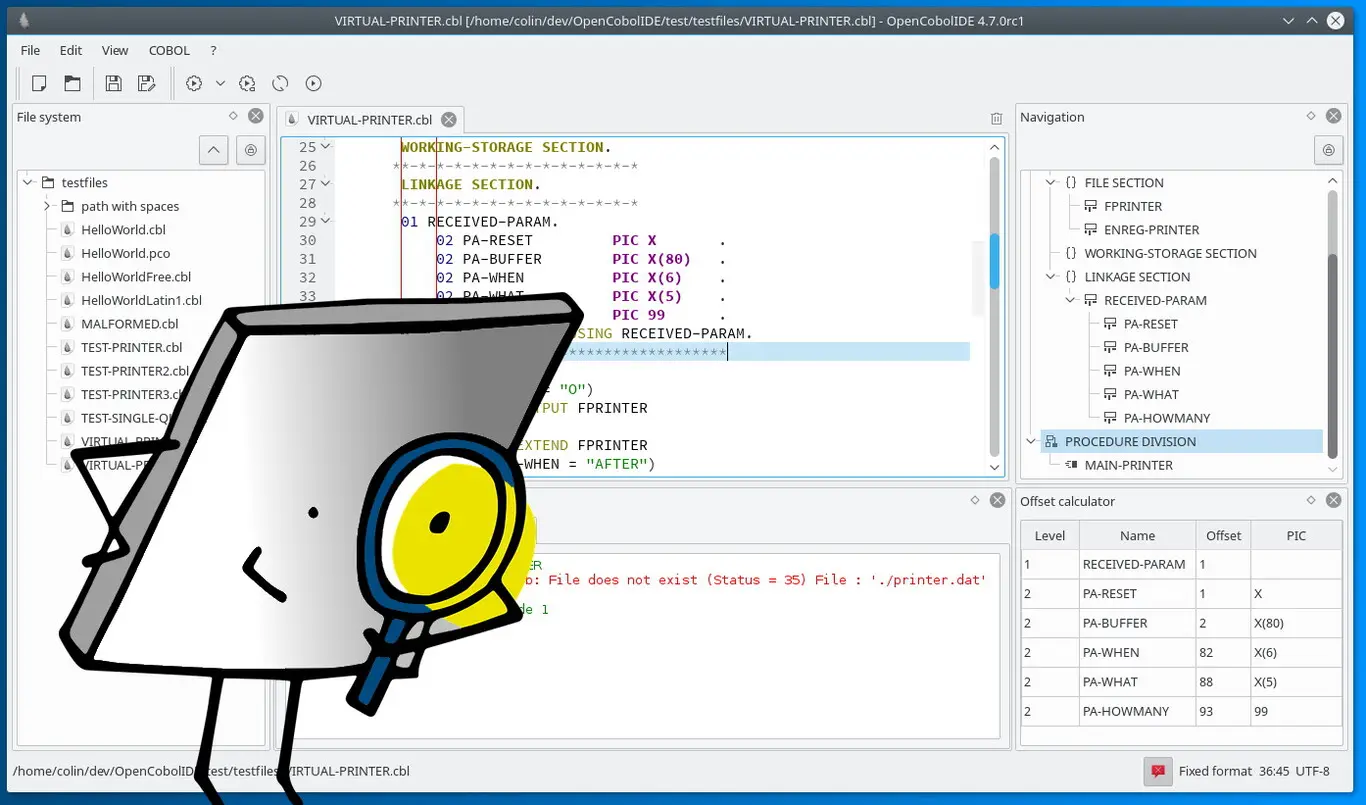Collapse the LINKAGE SECTION tree node
1366x805 pixels.
tap(1049, 276)
